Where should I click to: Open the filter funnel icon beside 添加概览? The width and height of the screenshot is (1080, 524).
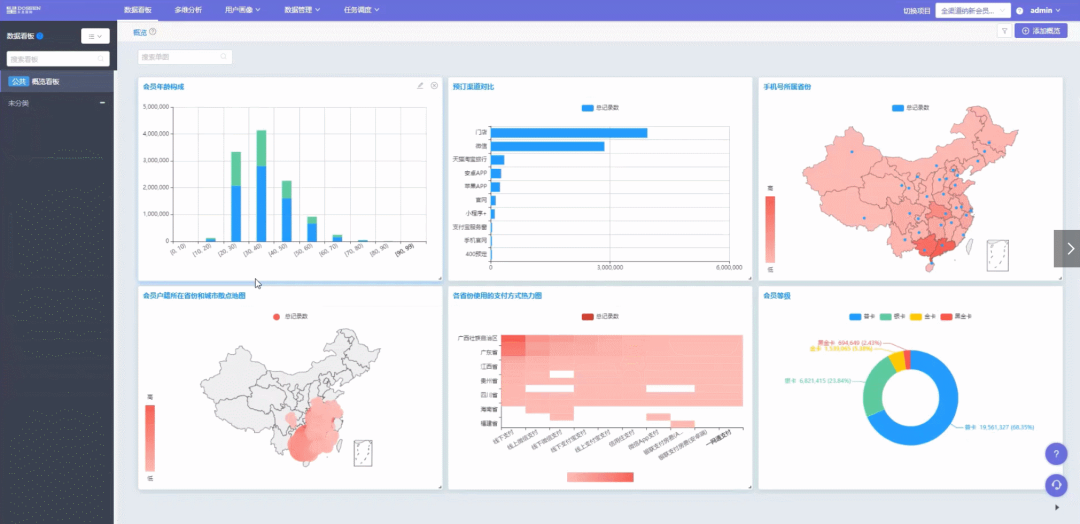pos(1004,31)
